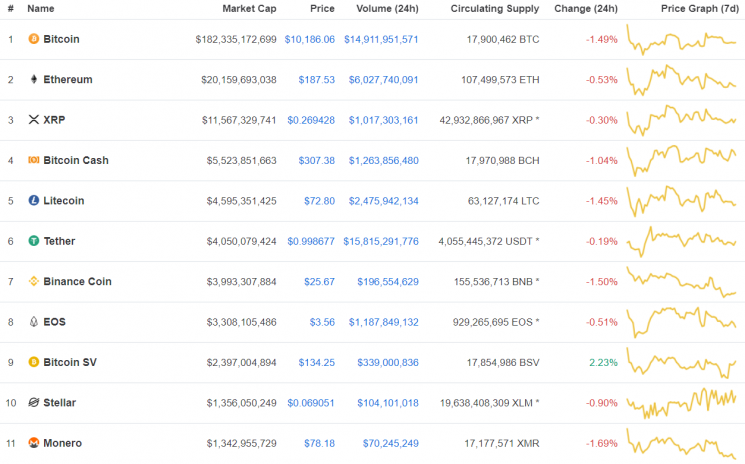The image size is (745, 464).
Task: Open Bitcoin SV 7-day price graph
Action: click(x=681, y=362)
